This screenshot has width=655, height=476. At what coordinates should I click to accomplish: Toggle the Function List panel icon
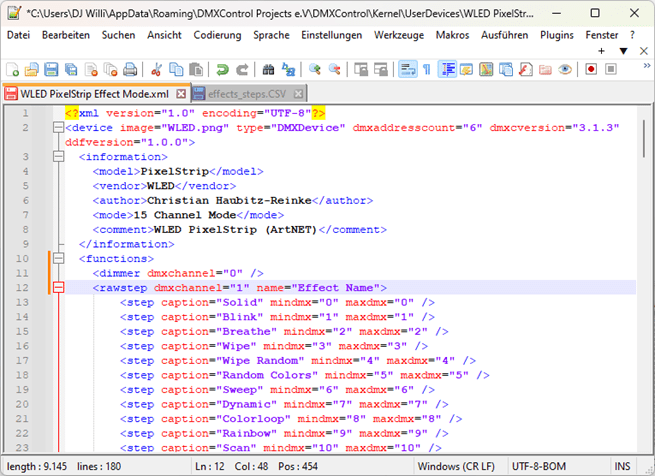point(525,69)
